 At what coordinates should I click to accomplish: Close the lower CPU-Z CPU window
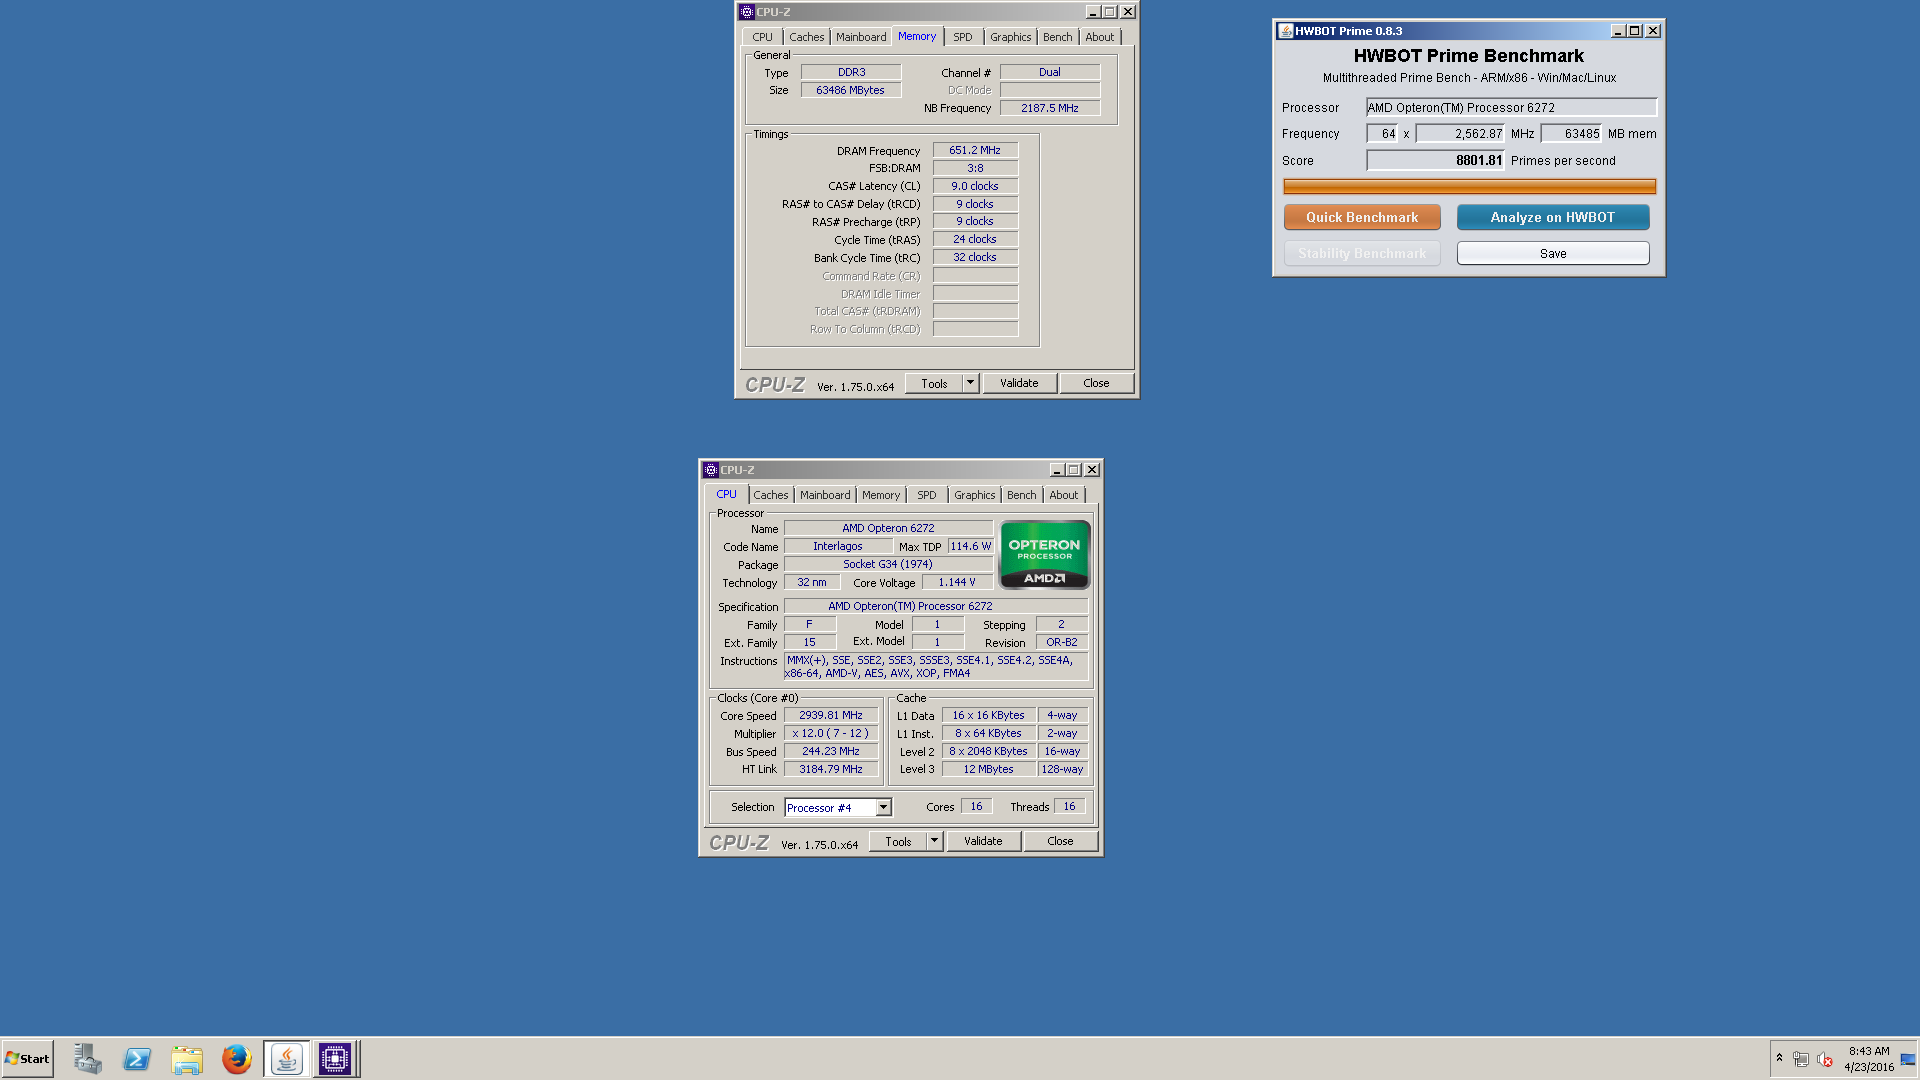[1092, 470]
